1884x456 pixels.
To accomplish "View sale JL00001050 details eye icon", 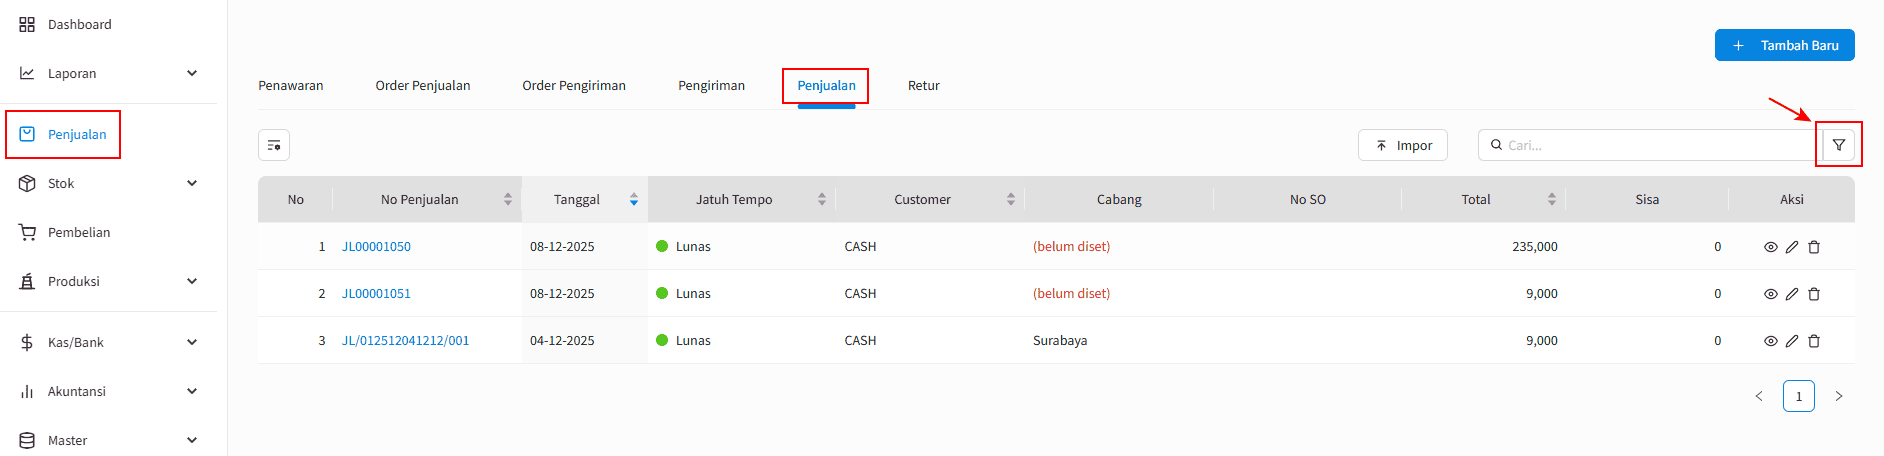I will (x=1770, y=247).
